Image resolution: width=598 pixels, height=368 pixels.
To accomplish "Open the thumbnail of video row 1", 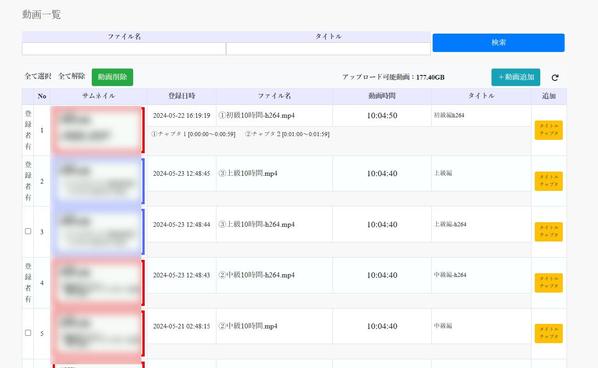I will tap(97, 130).
